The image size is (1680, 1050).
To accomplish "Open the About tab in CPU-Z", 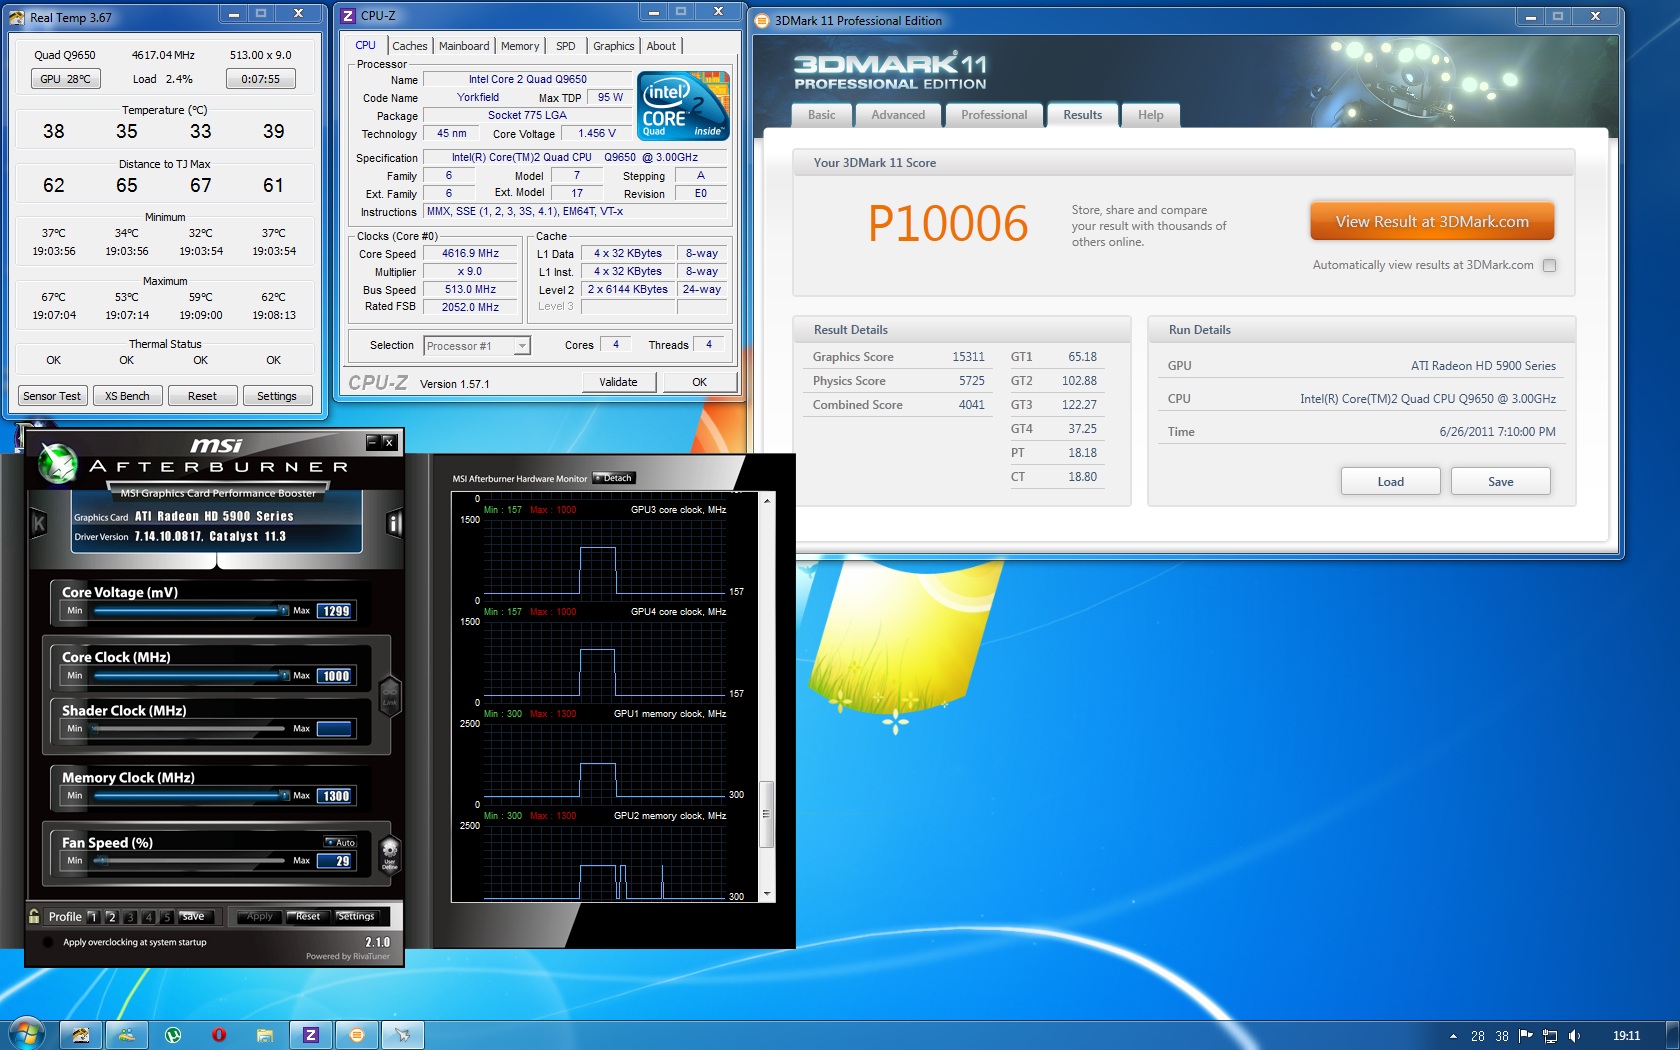I will click(661, 46).
